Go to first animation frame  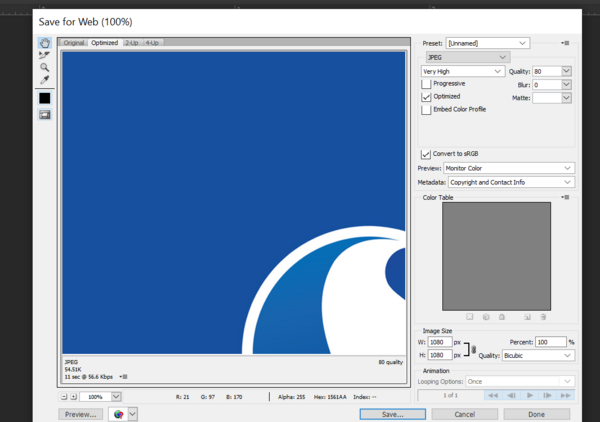pos(493,395)
